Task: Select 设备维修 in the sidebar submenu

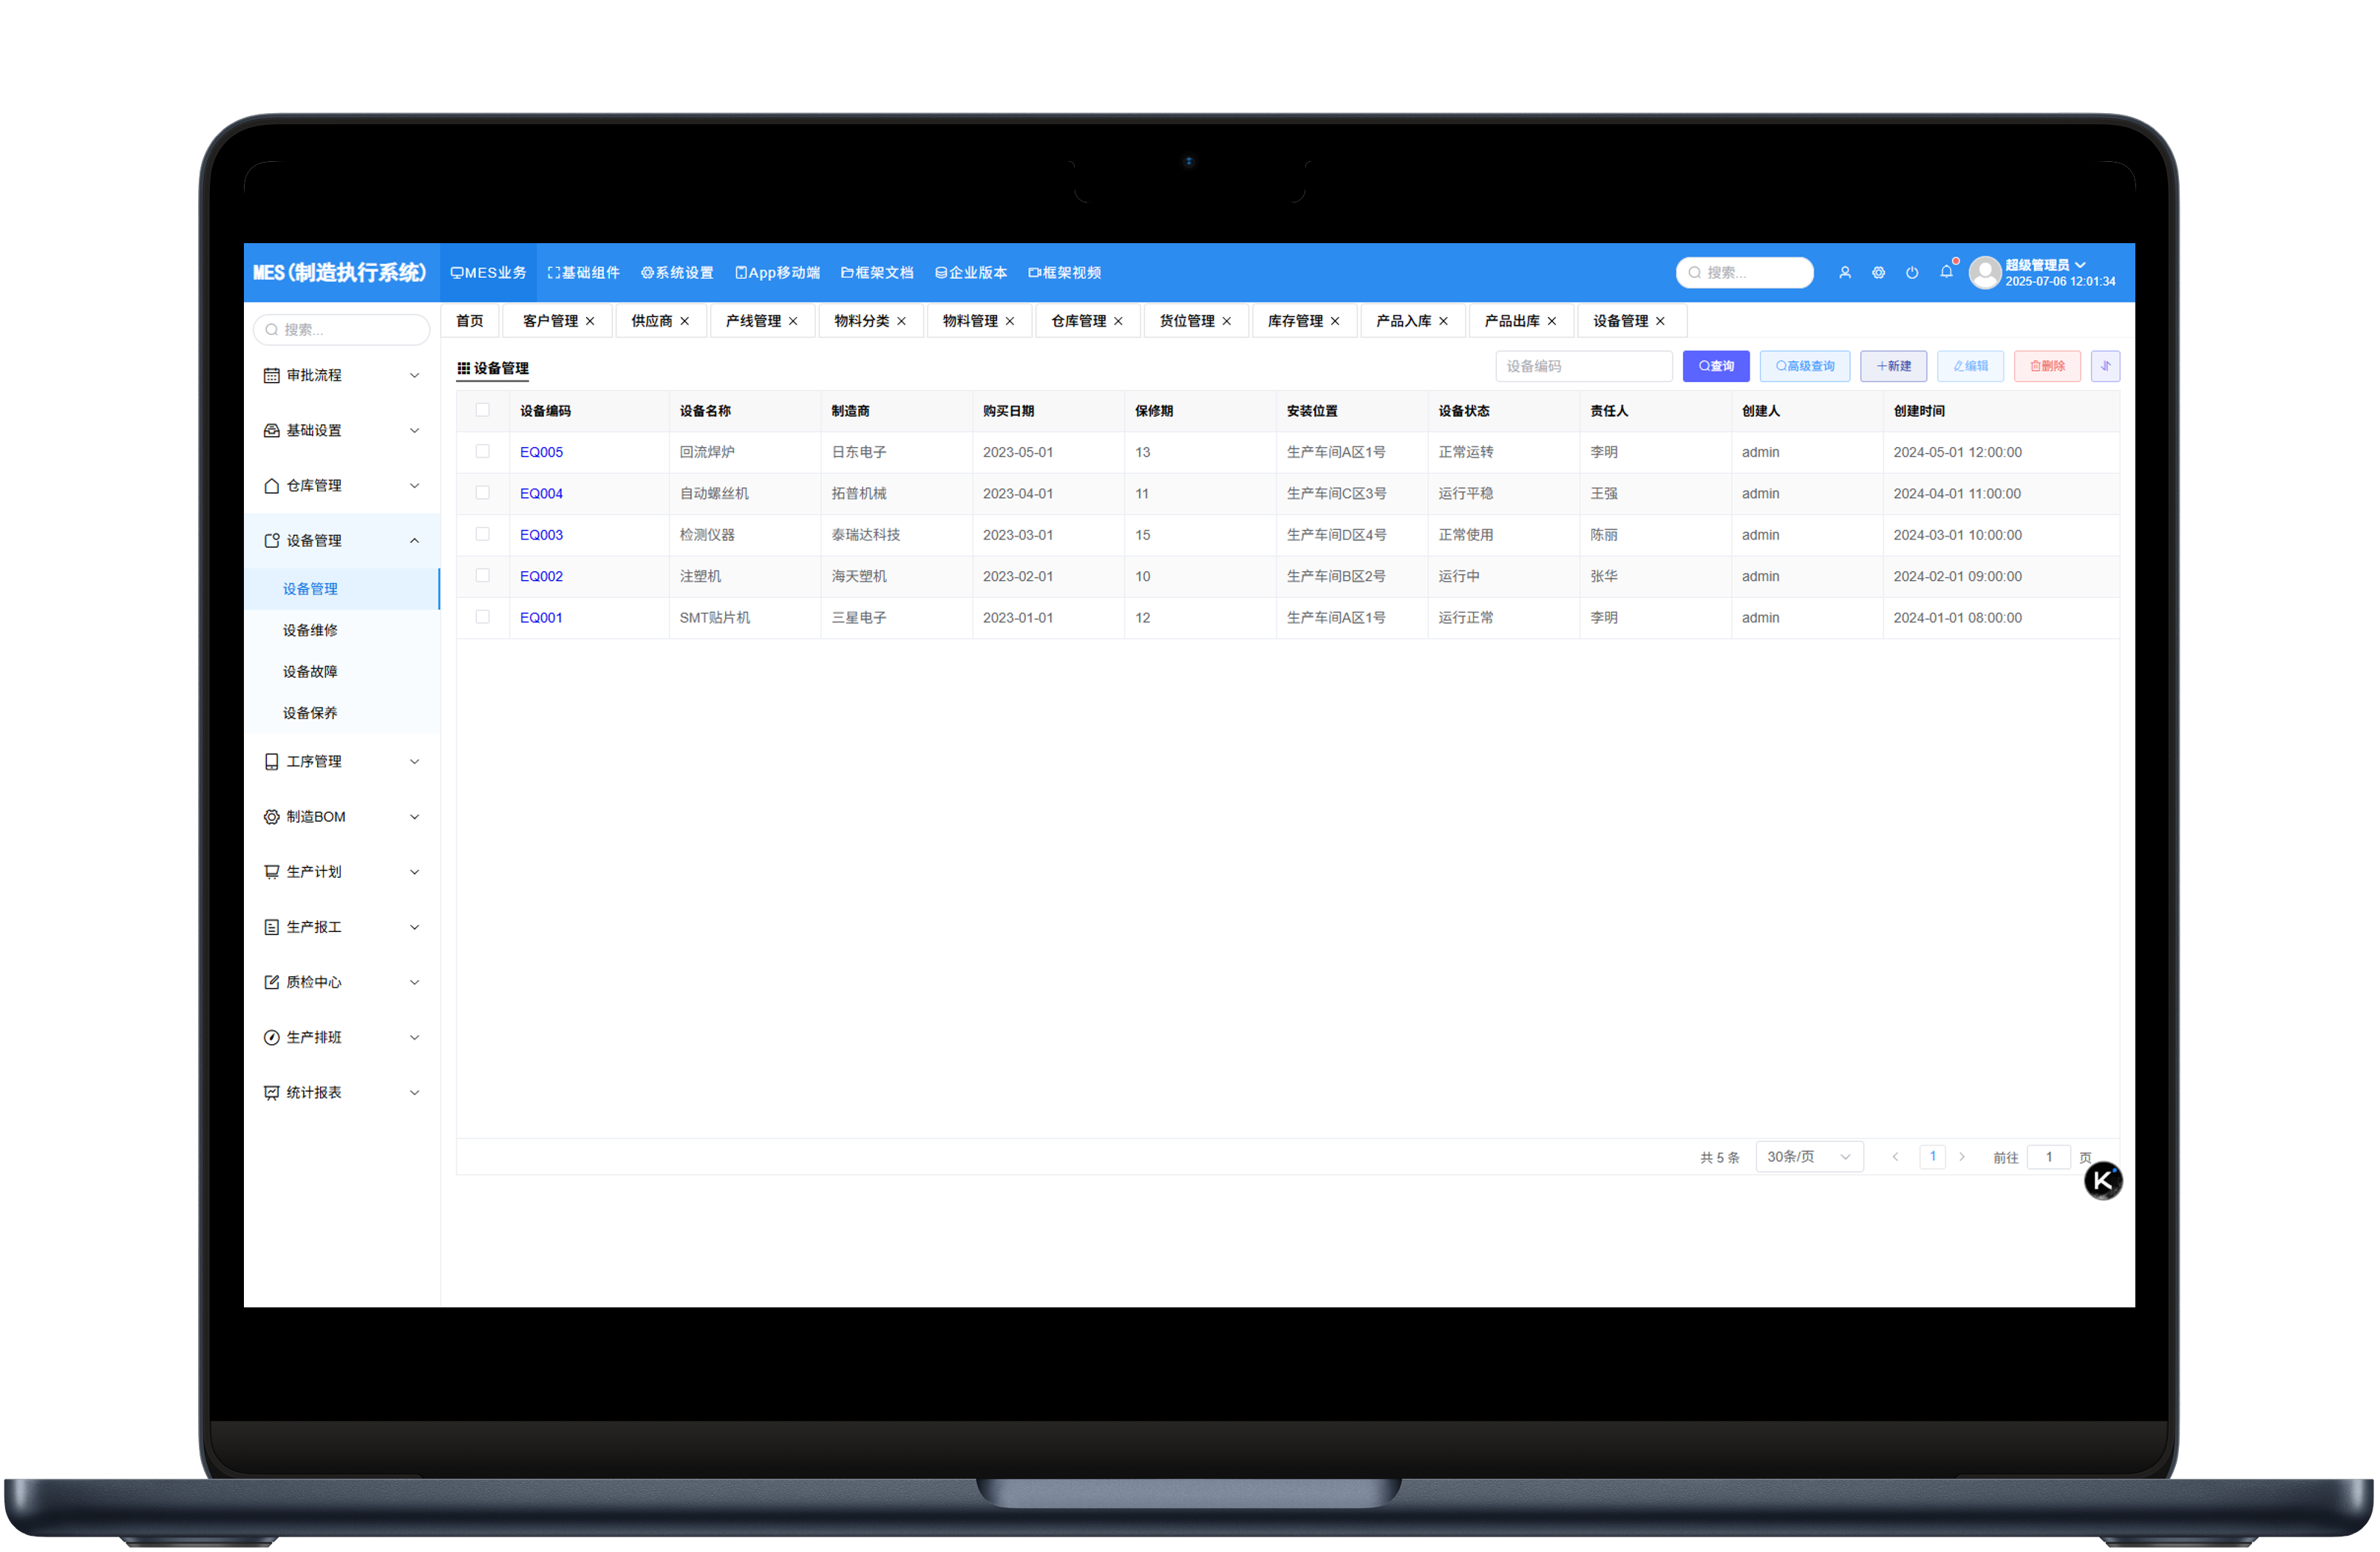Action: coord(310,630)
